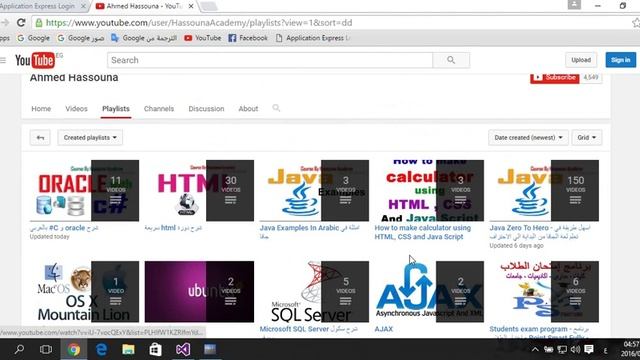
Task: Switch to Home channel tab
Action: pos(41,109)
